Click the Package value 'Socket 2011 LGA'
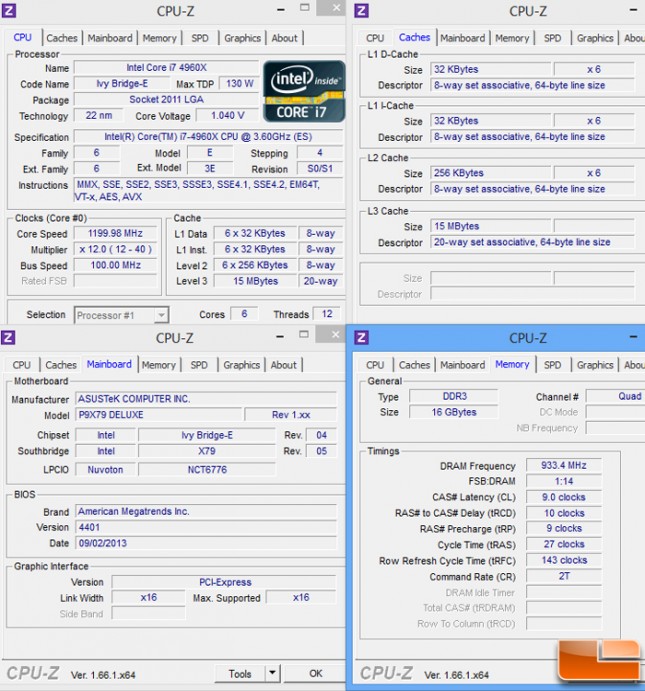This screenshot has height=691, width=645. tap(167, 100)
